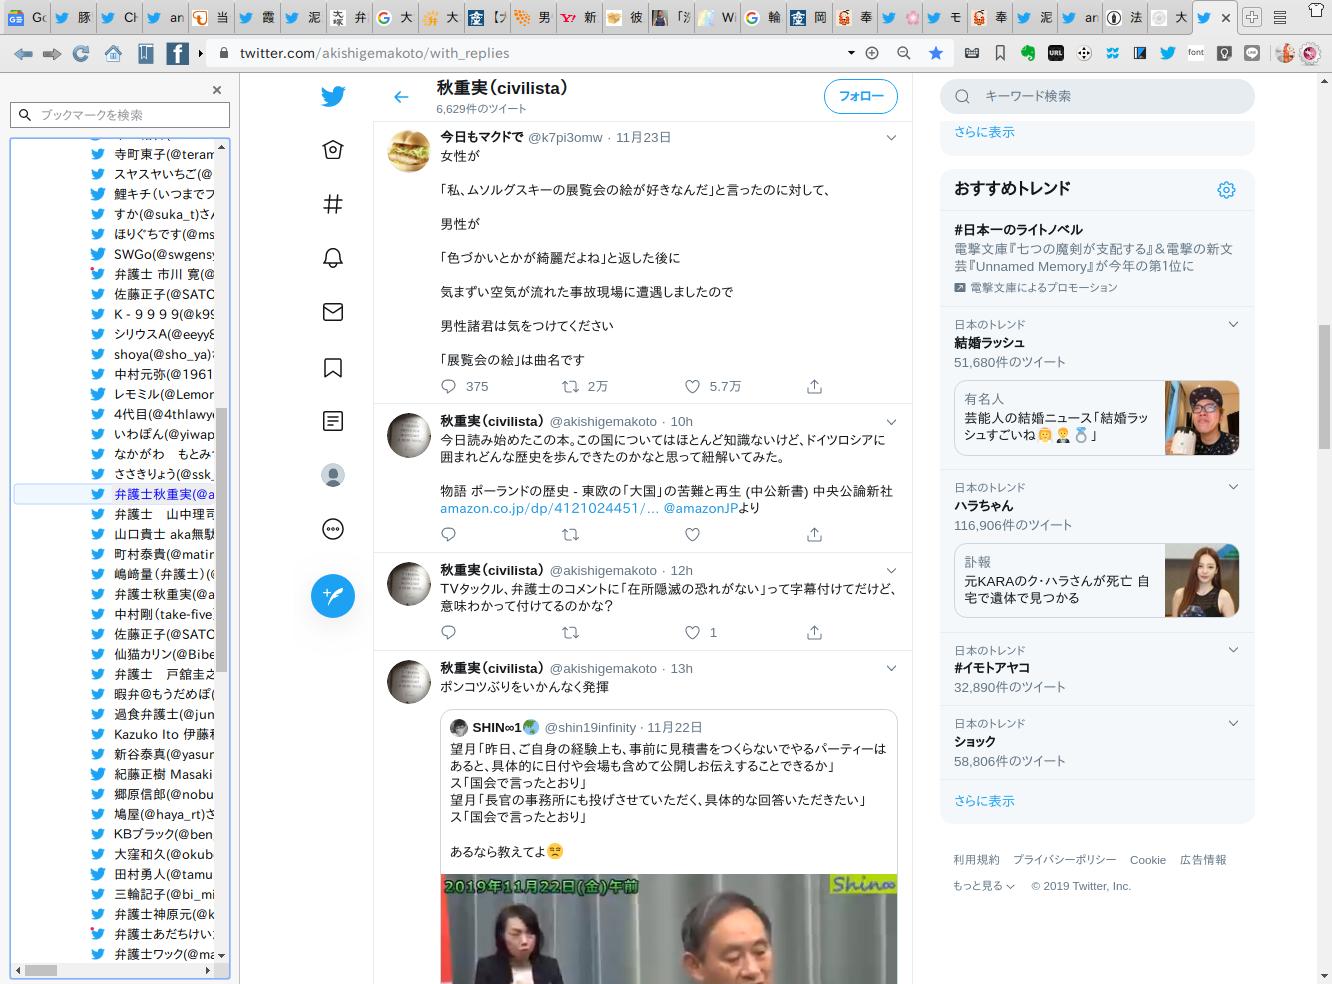Open More options circle icon
The image size is (1332, 984).
[333, 529]
